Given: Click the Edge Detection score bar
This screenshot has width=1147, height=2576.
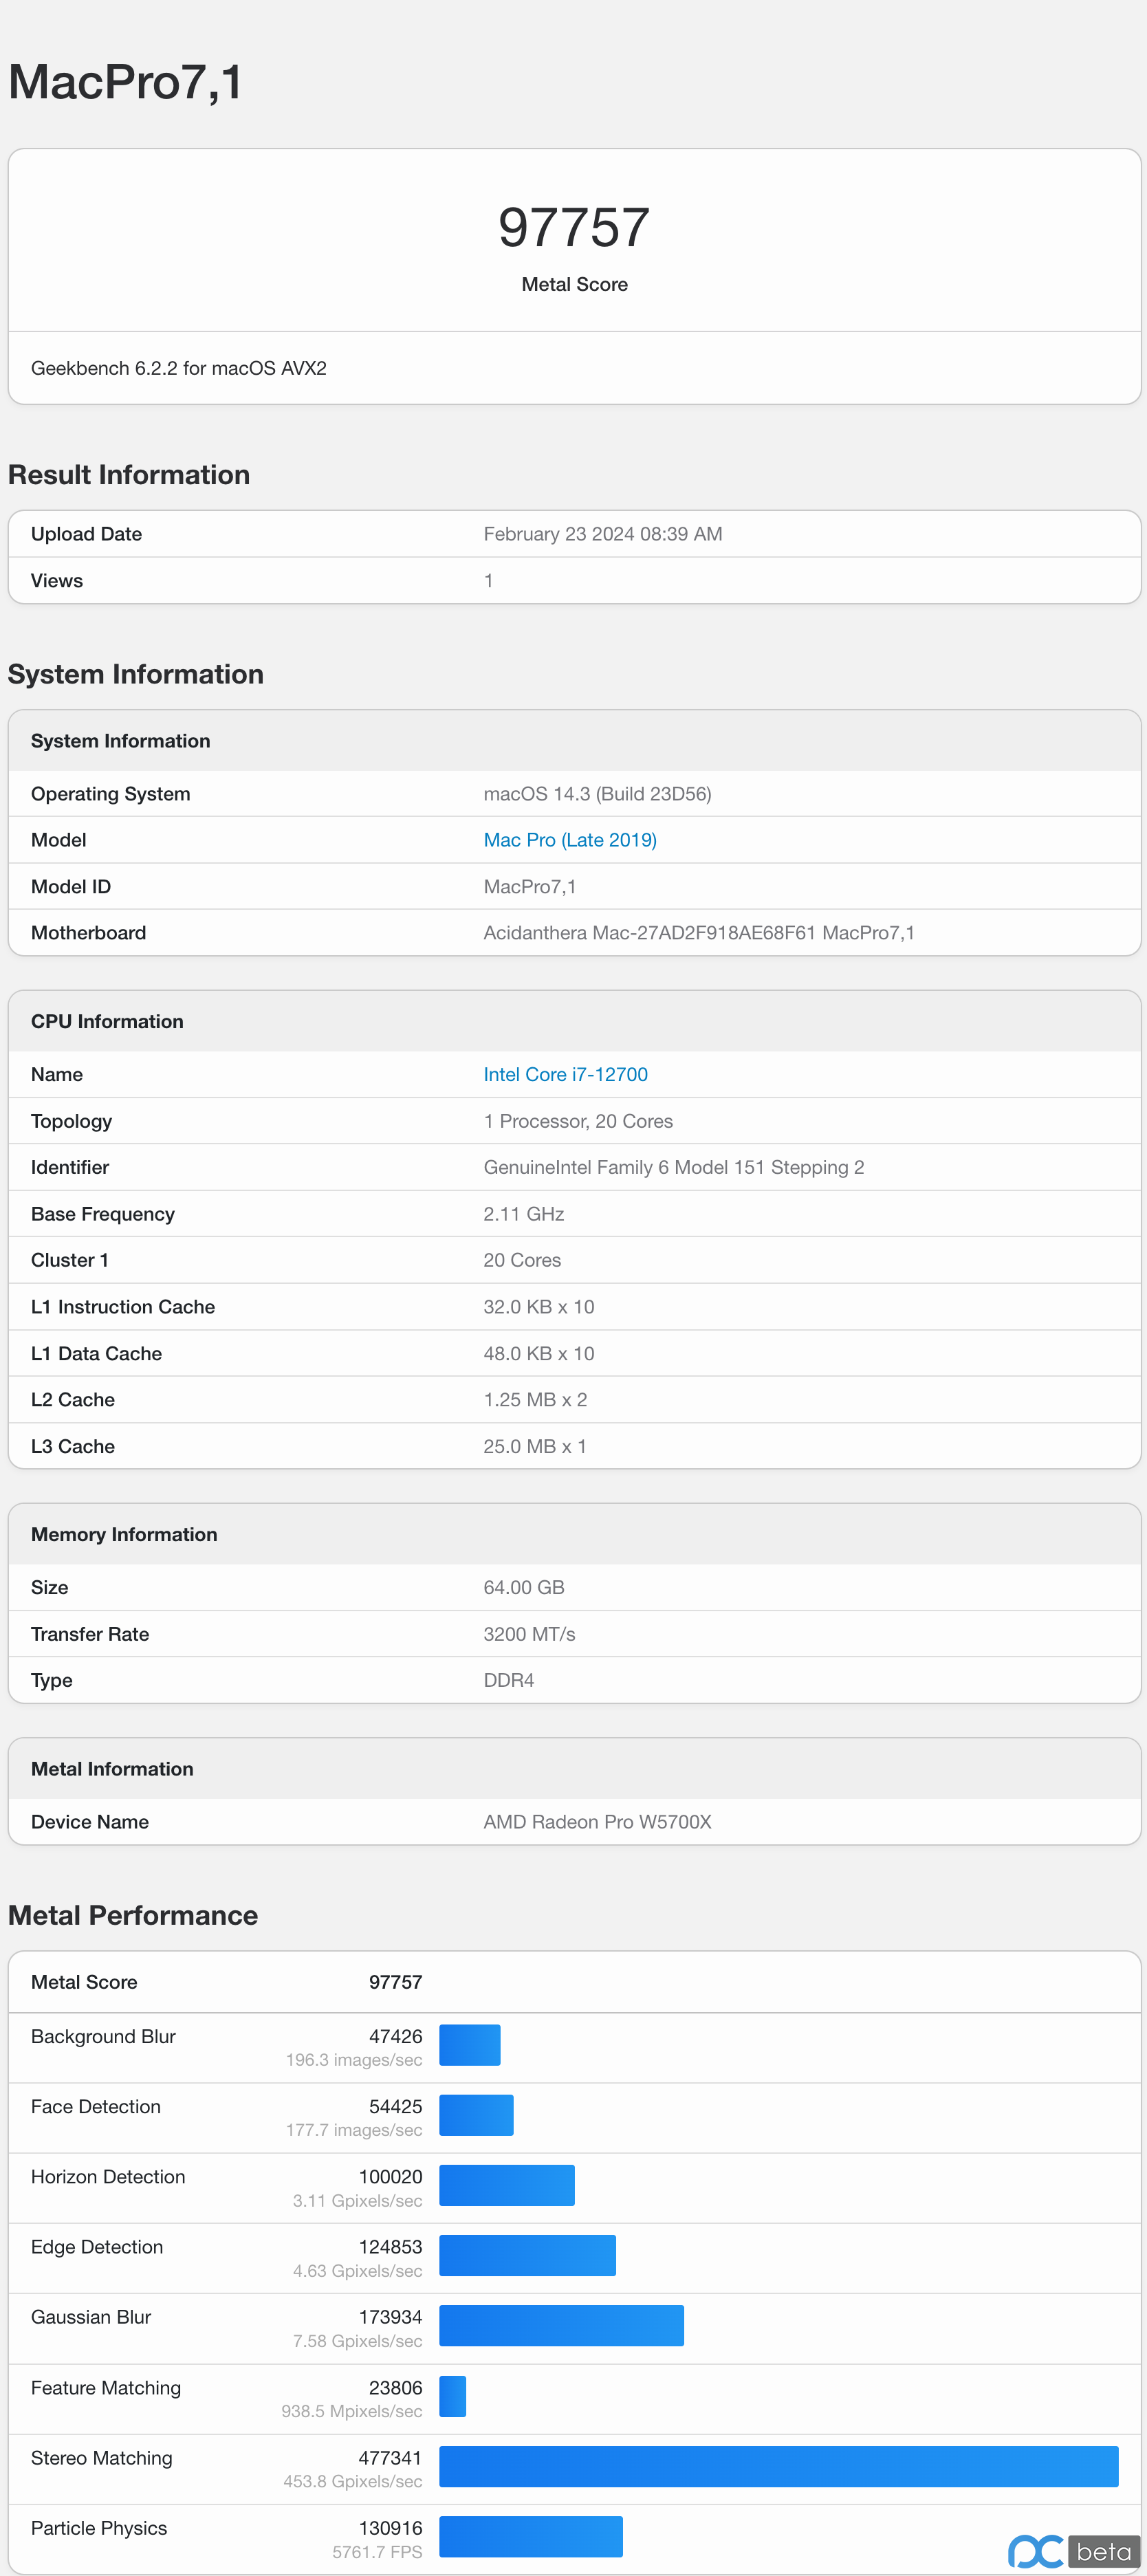Looking at the screenshot, I should click(527, 2255).
